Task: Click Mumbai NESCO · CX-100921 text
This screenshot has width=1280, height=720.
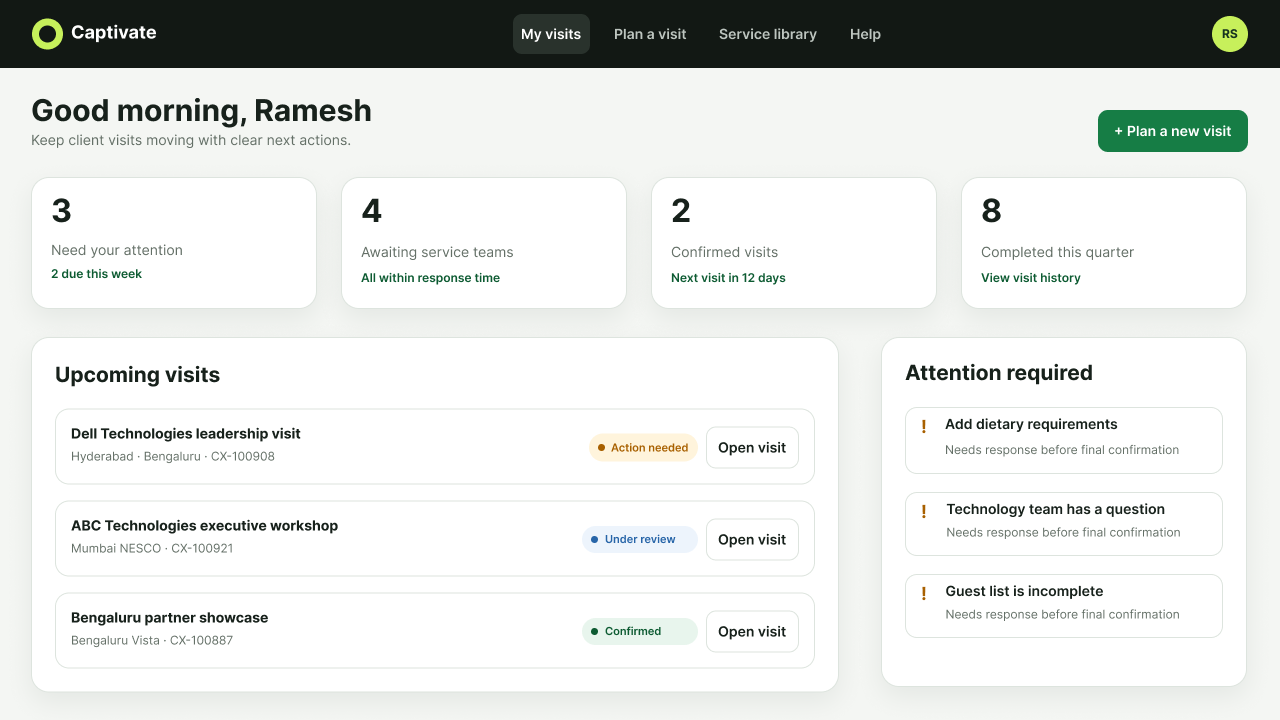Action: tap(152, 549)
